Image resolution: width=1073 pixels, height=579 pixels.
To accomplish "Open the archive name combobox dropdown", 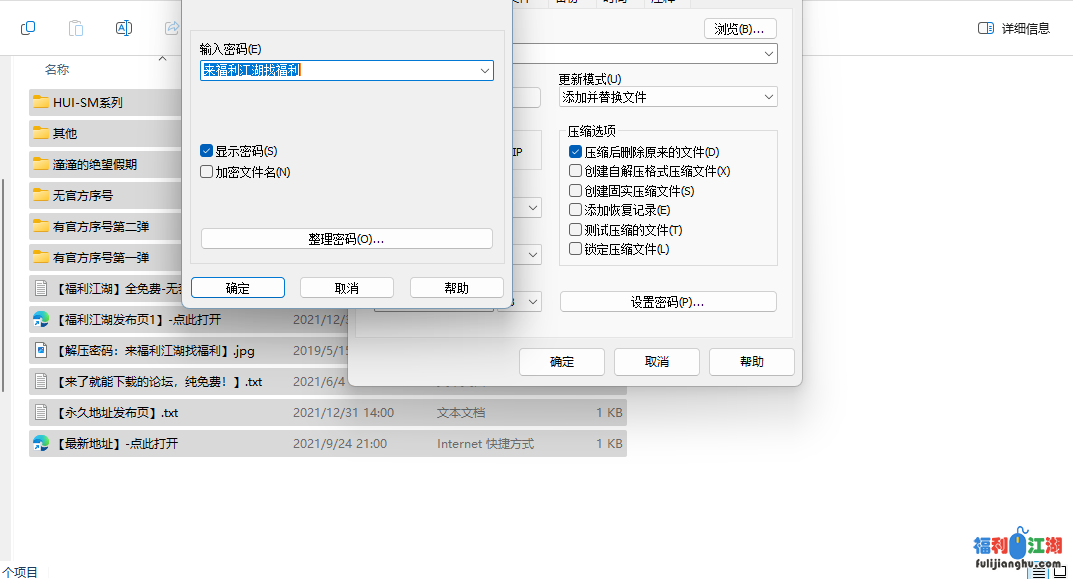I will [769, 53].
